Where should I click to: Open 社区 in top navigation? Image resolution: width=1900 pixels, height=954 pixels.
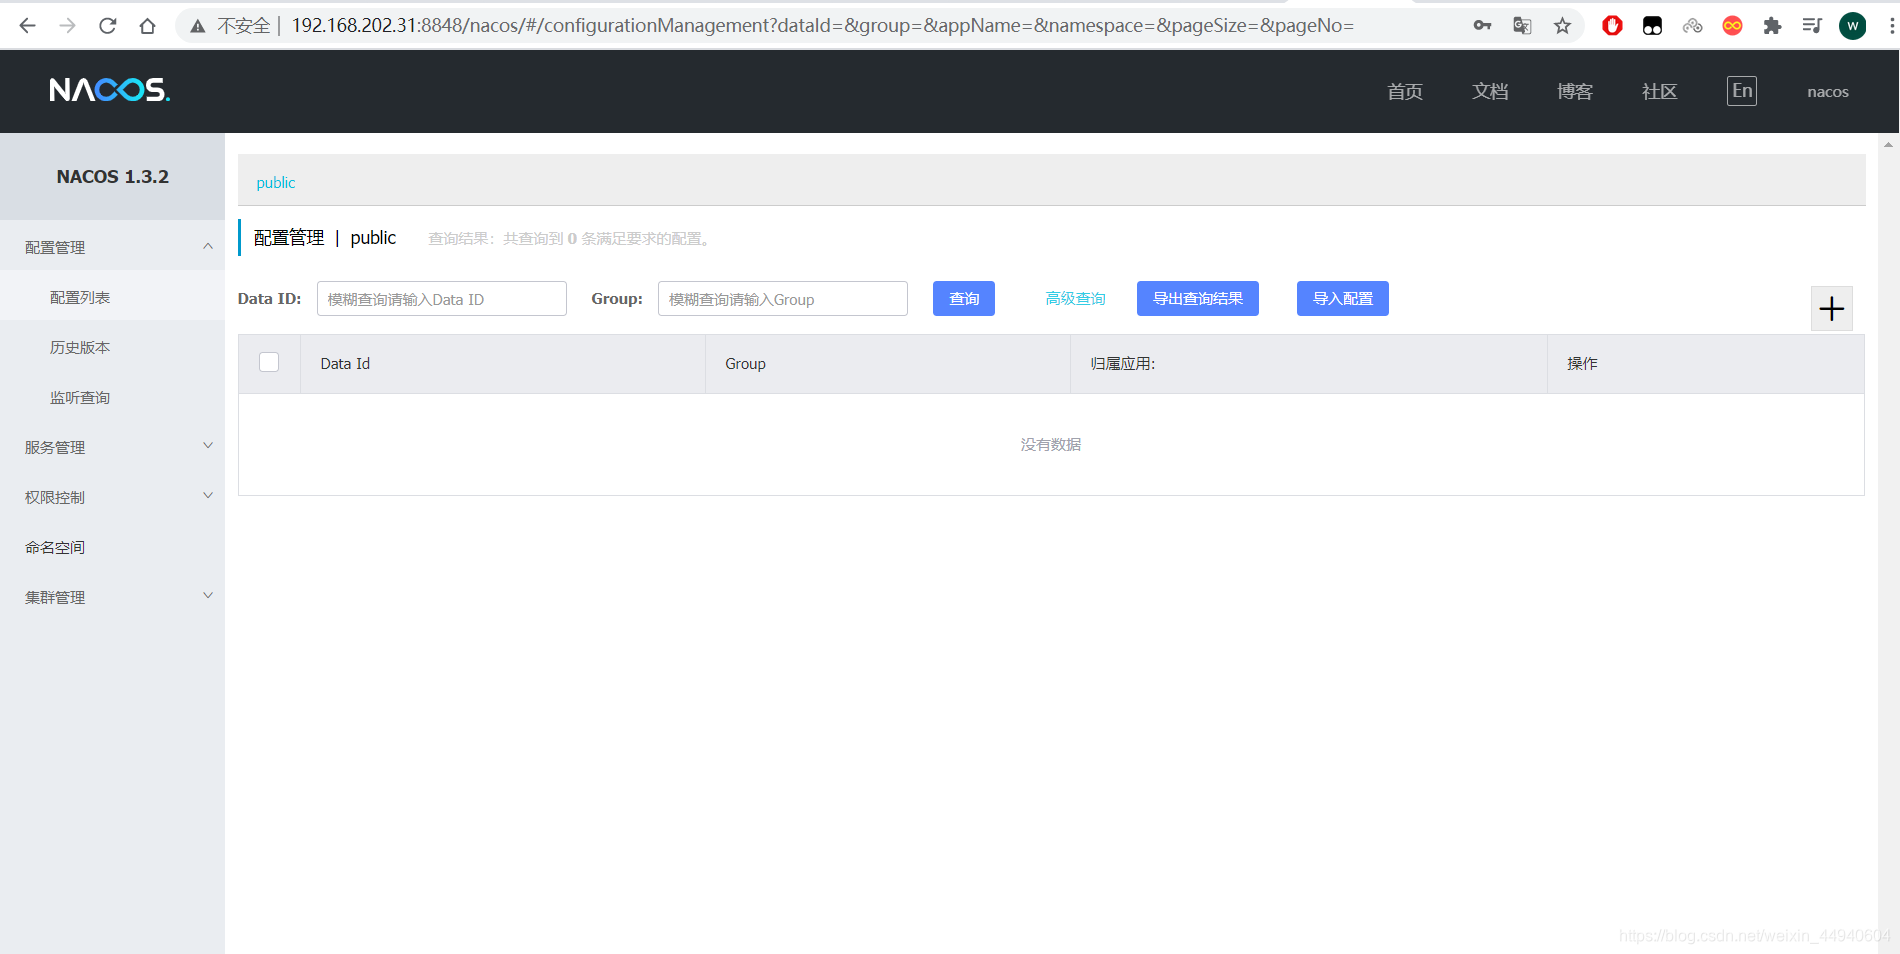[1659, 91]
